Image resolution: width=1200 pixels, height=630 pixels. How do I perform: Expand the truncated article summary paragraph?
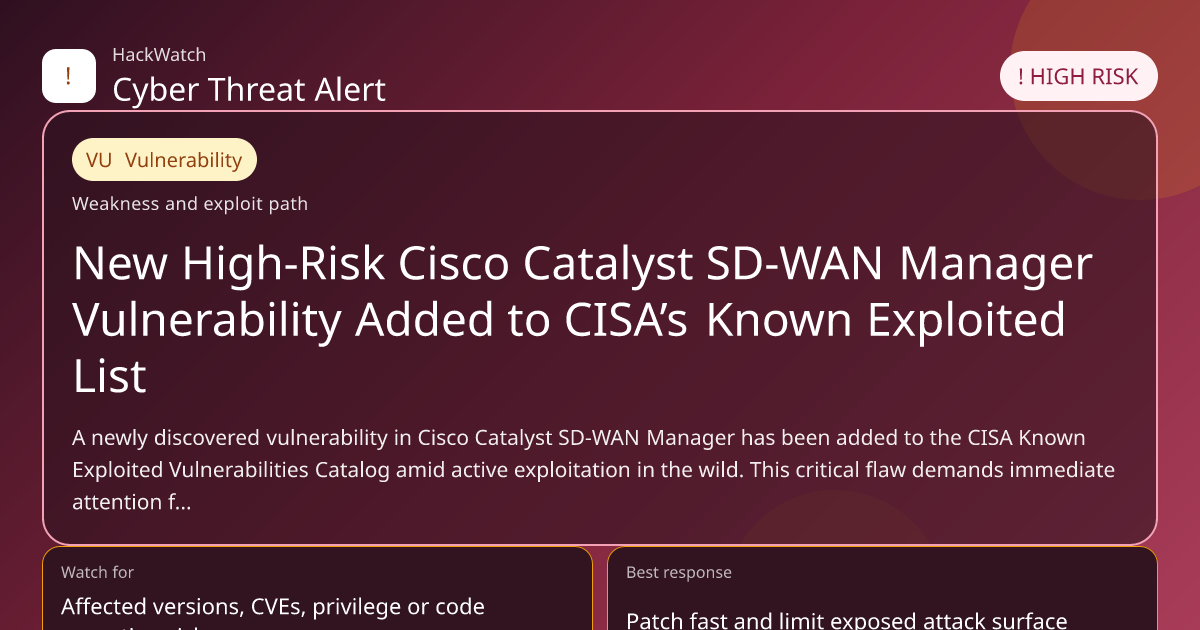tap(593, 470)
